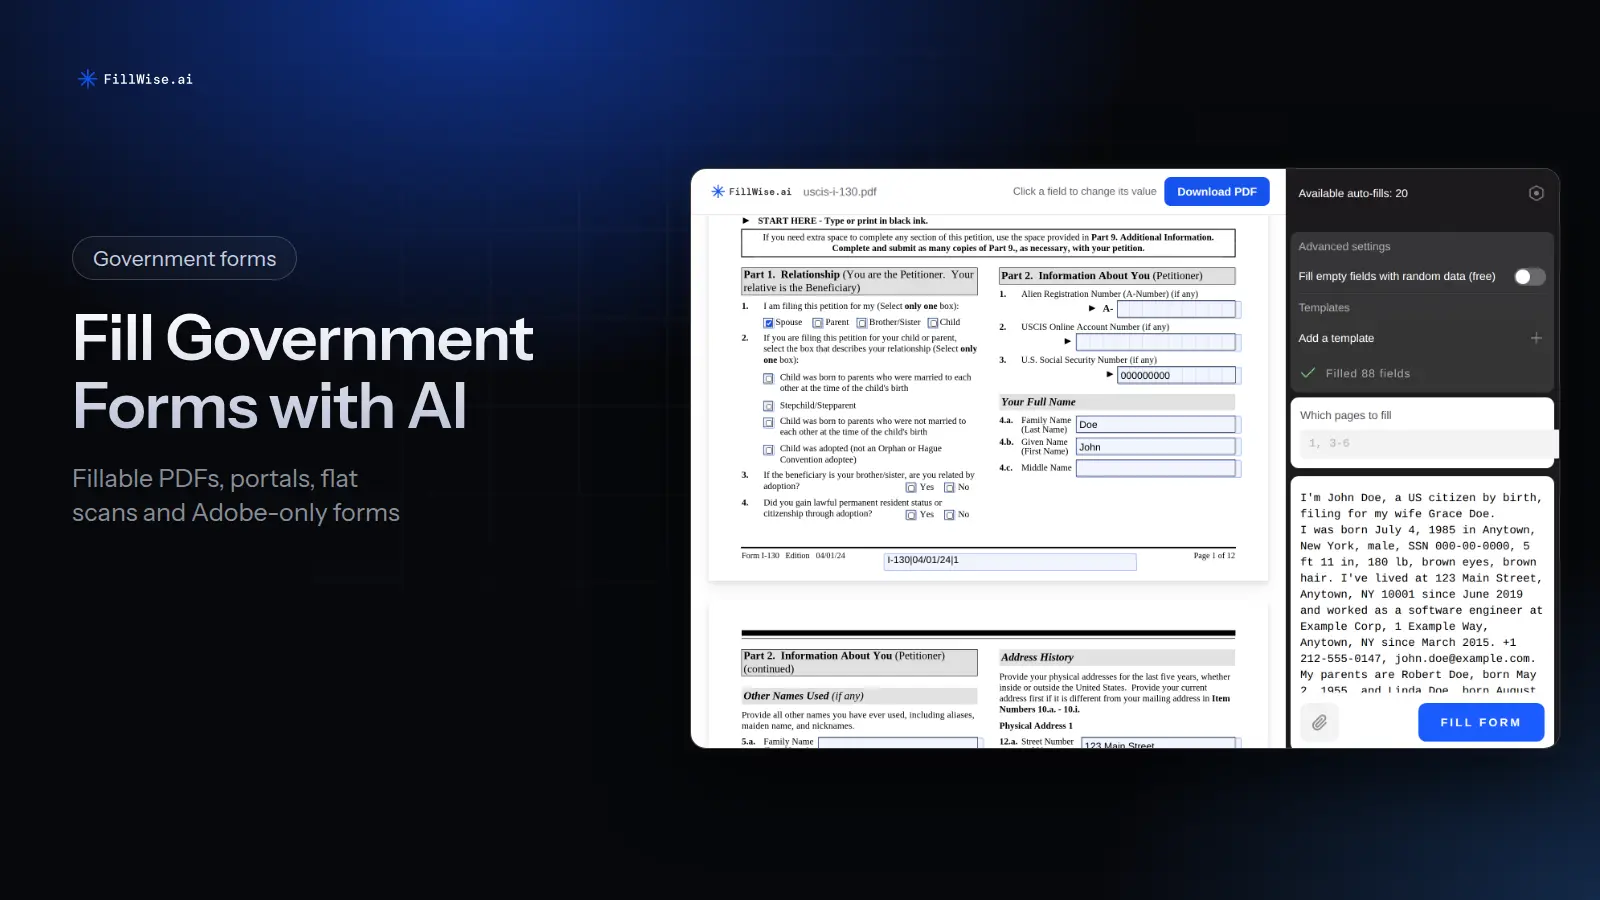Click the Advanced settings heading
Image resolution: width=1600 pixels, height=900 pixels.
[1344, 246]
